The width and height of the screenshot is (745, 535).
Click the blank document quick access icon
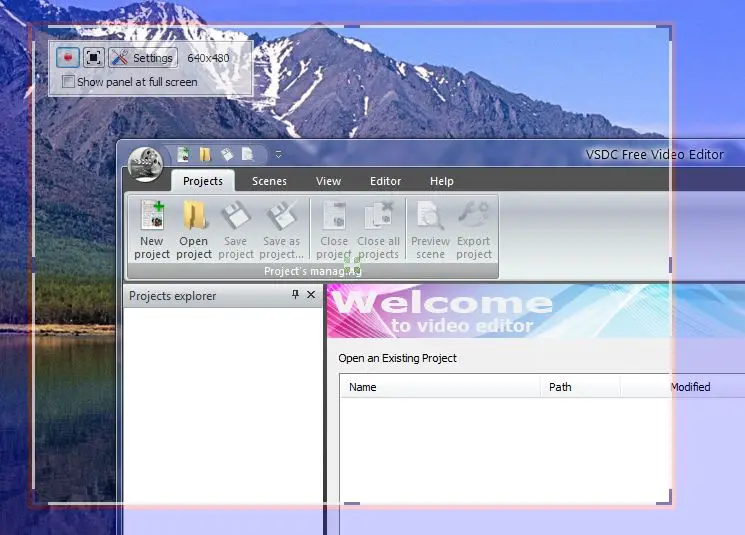pyautogui.click(x=248, y=154)
